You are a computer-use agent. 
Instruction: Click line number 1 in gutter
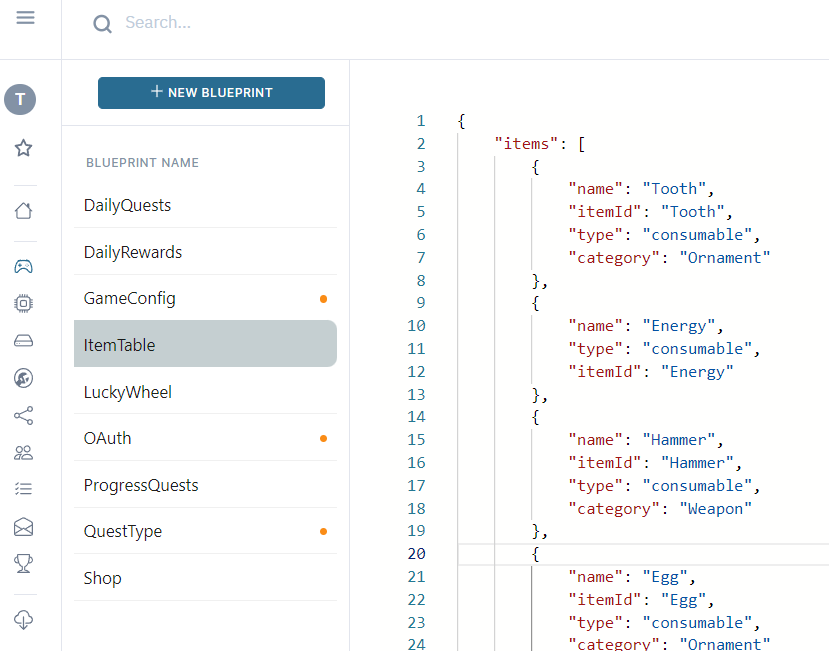tap(421, 121)
